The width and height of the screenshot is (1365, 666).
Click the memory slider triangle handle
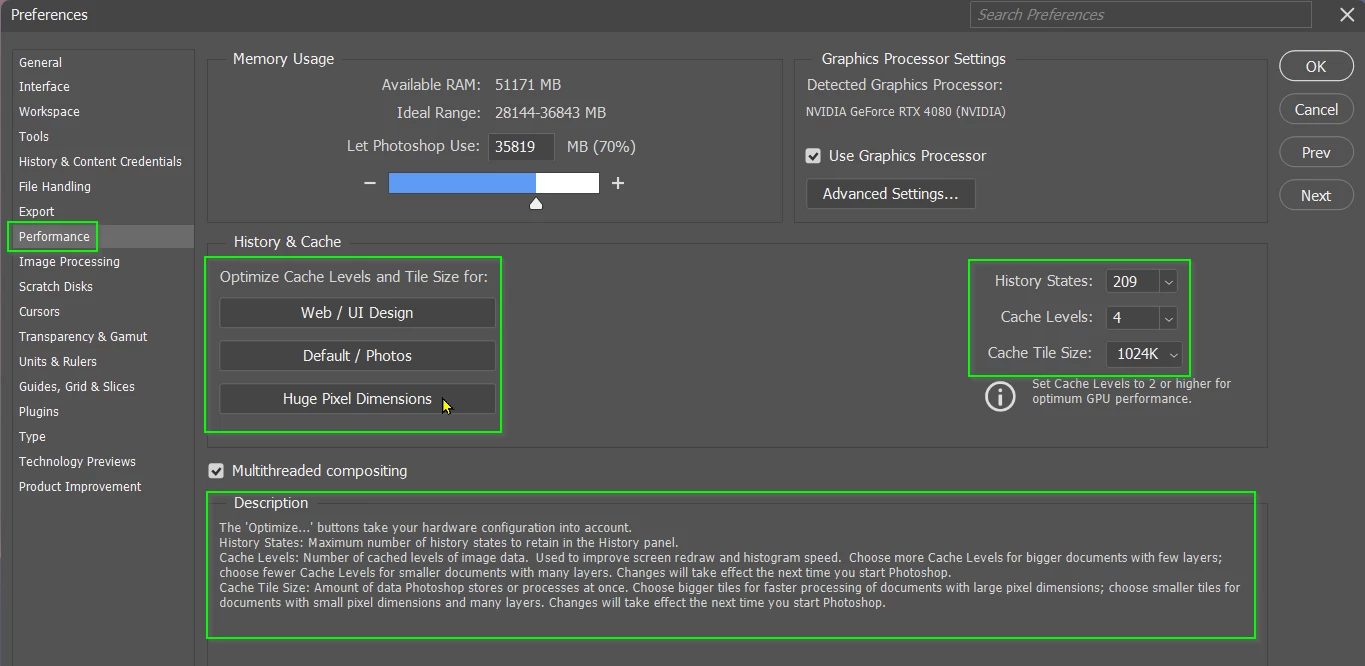pos(536,203)
